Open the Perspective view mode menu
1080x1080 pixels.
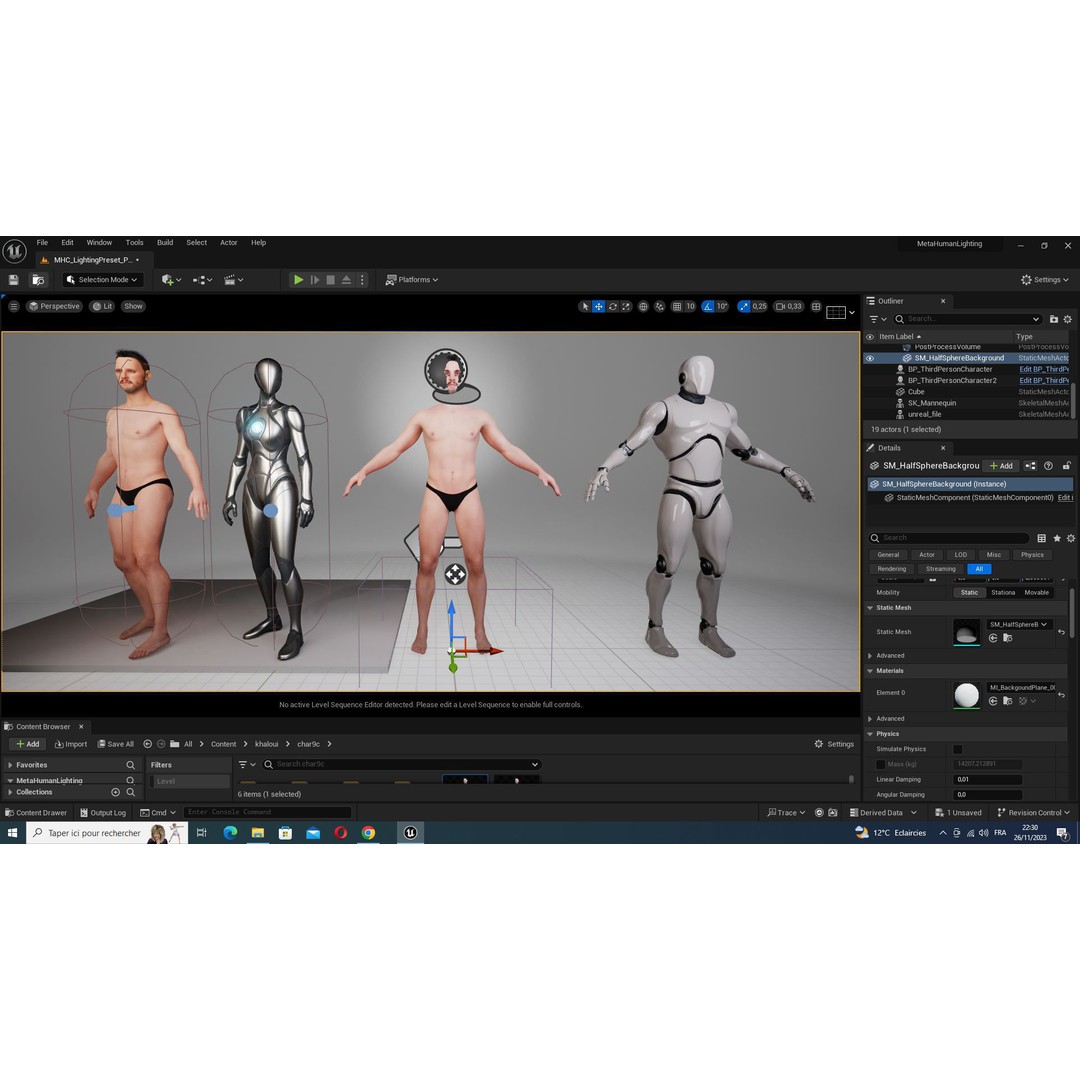point(54,307)
